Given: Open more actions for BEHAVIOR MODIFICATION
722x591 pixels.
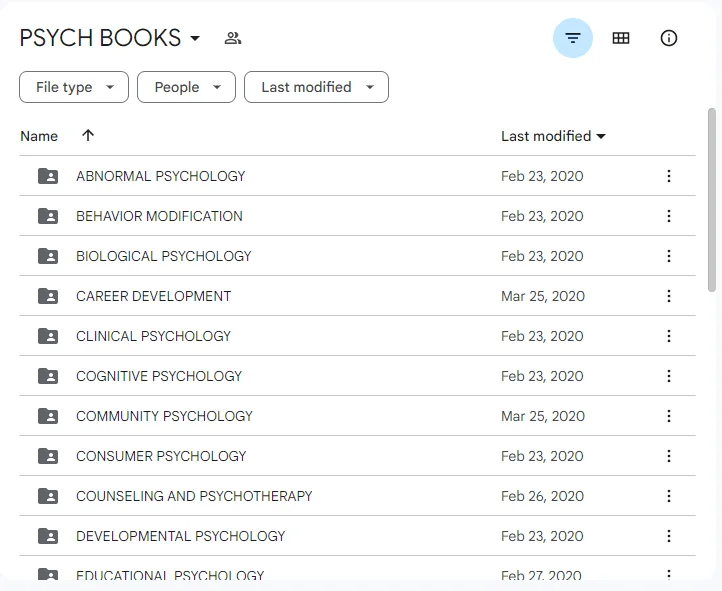Looking at the screenshot, I should [x=669, y=216].
